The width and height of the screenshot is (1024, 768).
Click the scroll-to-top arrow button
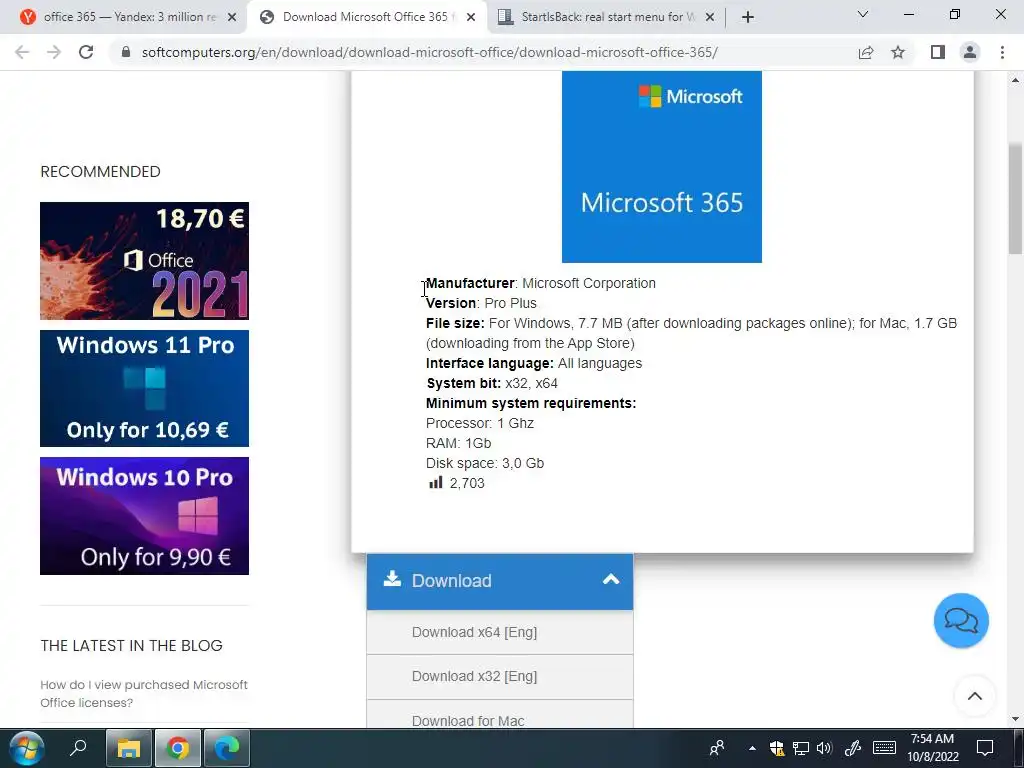pos(974,696)
